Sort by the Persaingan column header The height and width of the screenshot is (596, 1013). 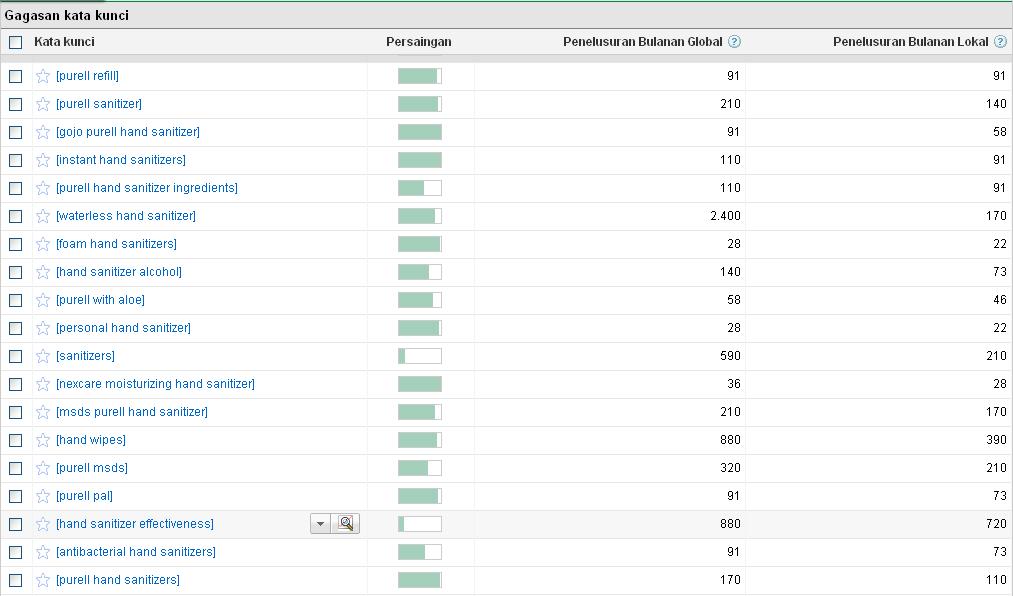click(x=418, y=42)
